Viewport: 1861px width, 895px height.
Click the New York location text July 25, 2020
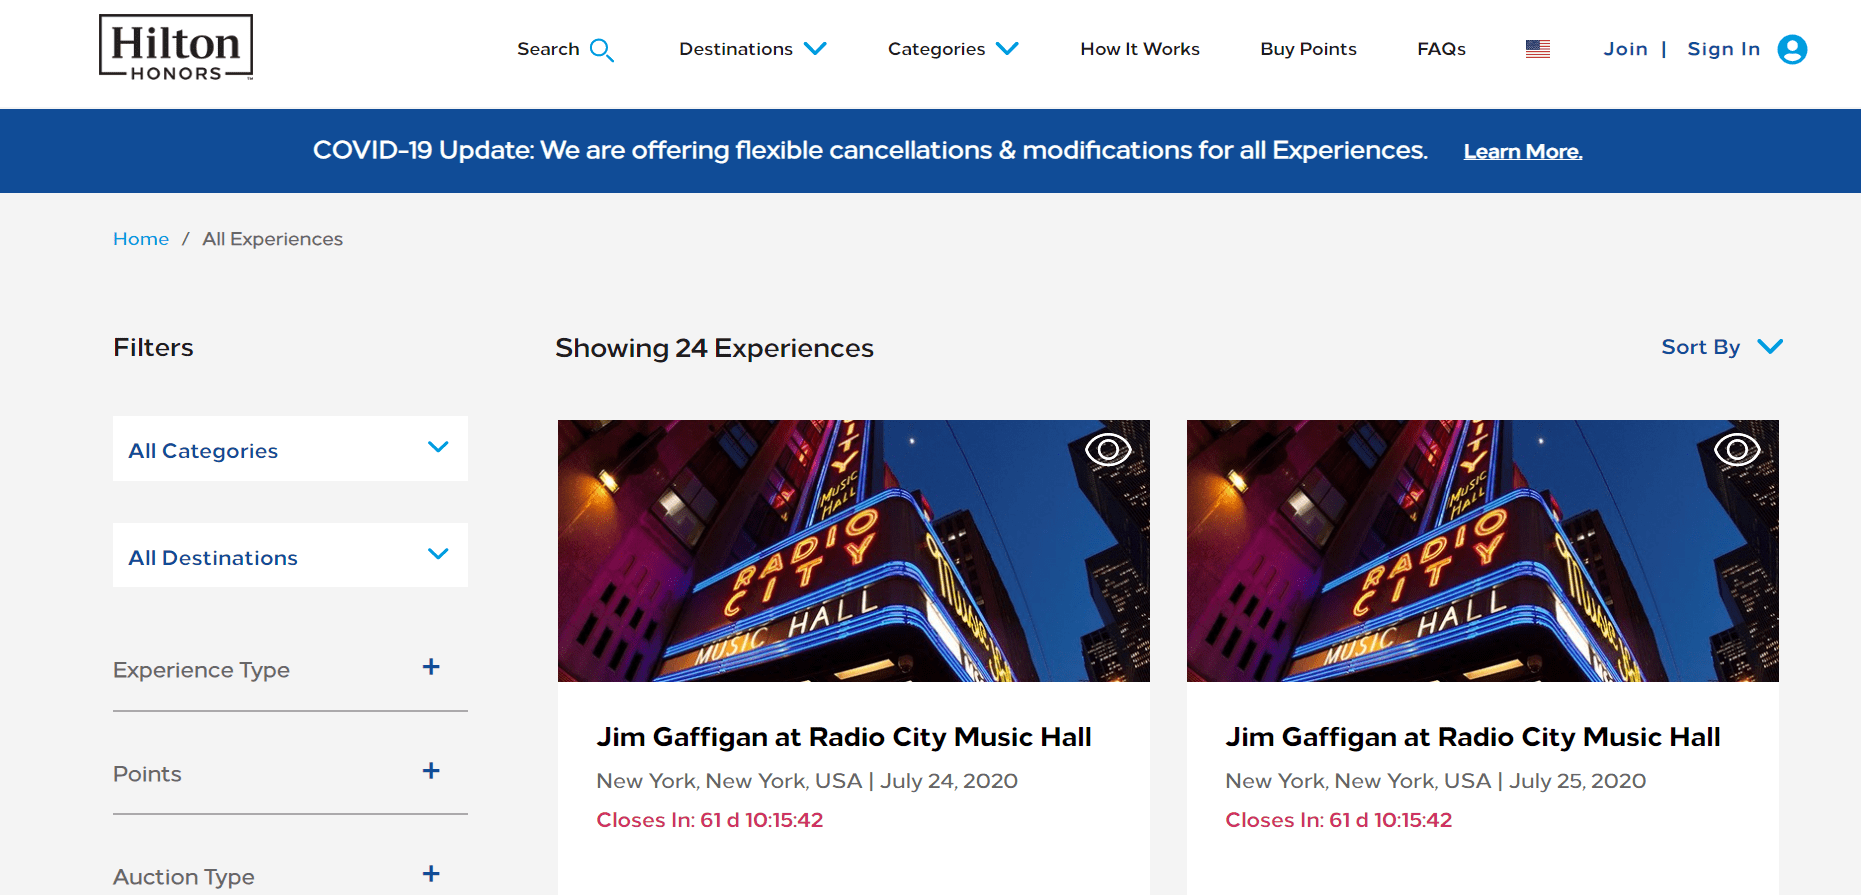pyautogui.click(x=1436, y=781)
